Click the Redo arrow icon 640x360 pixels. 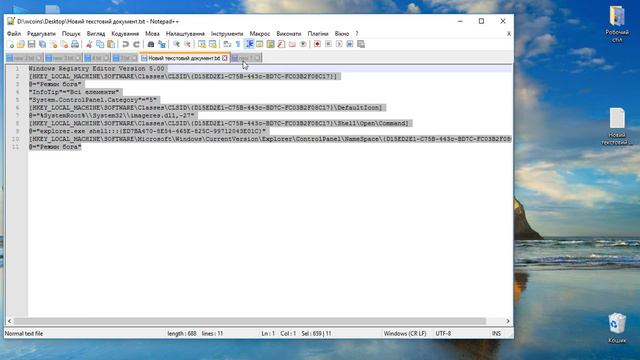[136, 44]
